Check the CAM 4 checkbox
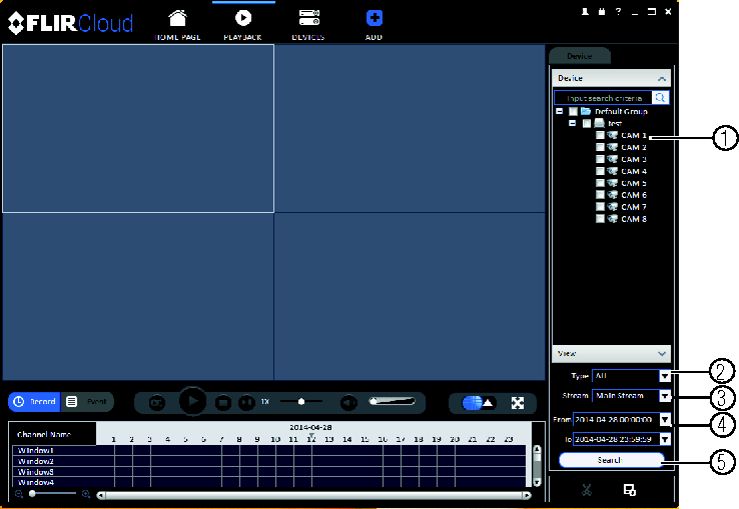This screenshot has width=739, height=509. (600, 171)
